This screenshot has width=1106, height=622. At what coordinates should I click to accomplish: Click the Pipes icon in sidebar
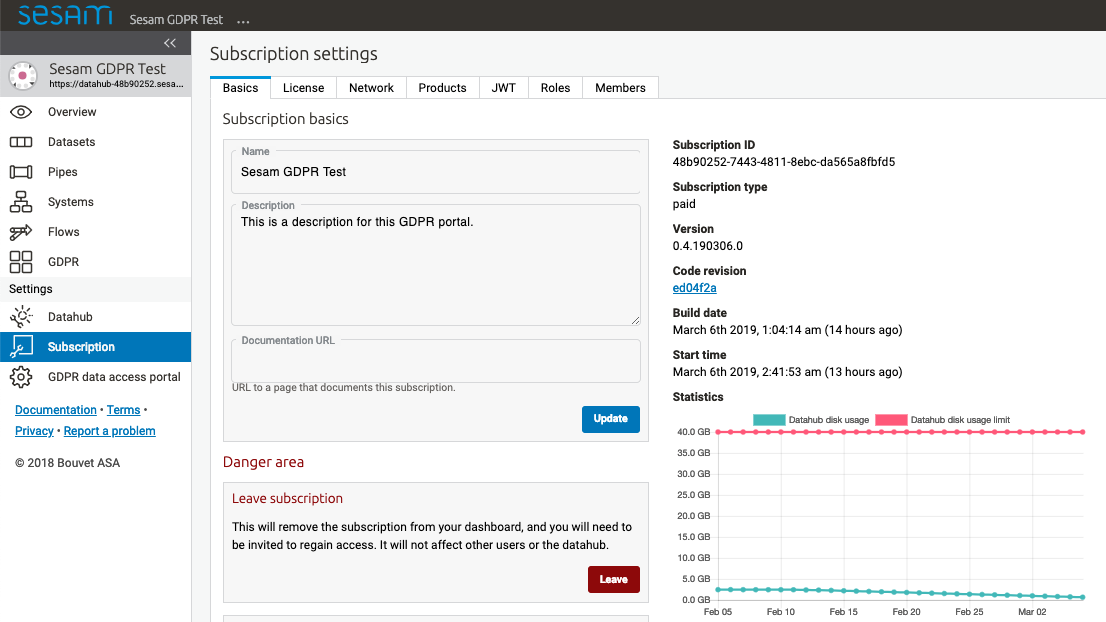21,172
